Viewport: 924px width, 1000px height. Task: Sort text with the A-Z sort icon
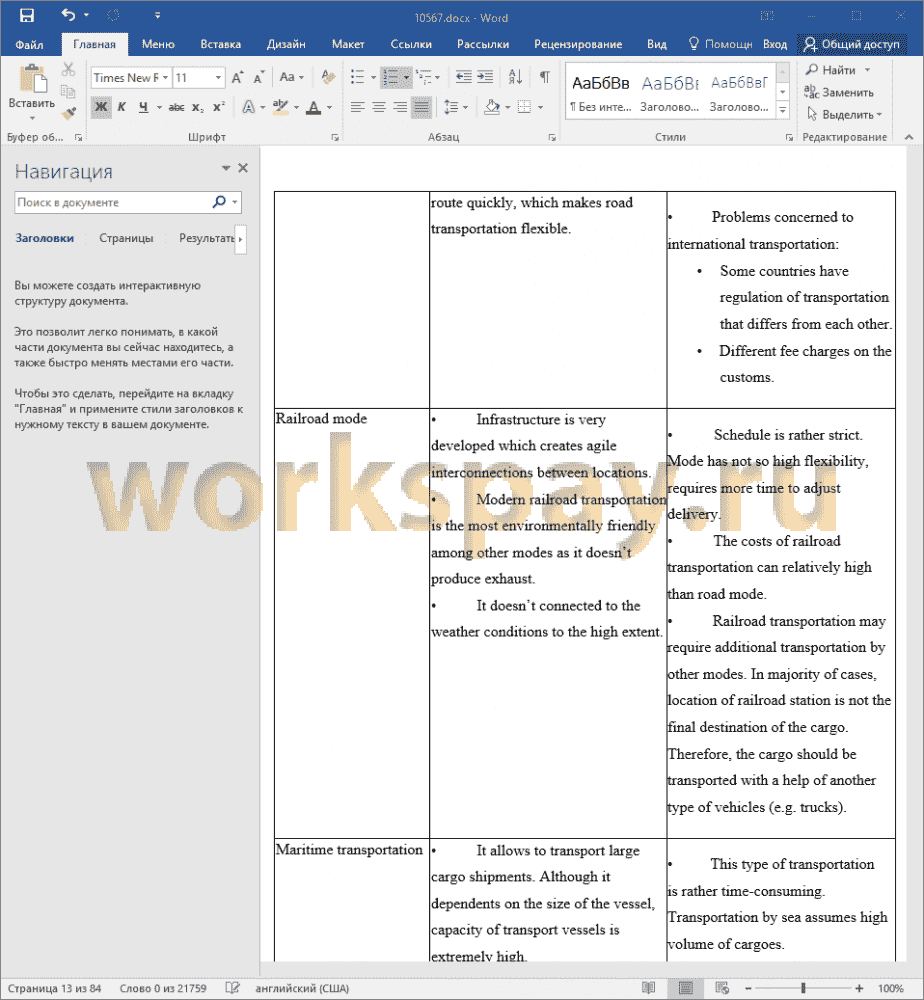[515, 77]
